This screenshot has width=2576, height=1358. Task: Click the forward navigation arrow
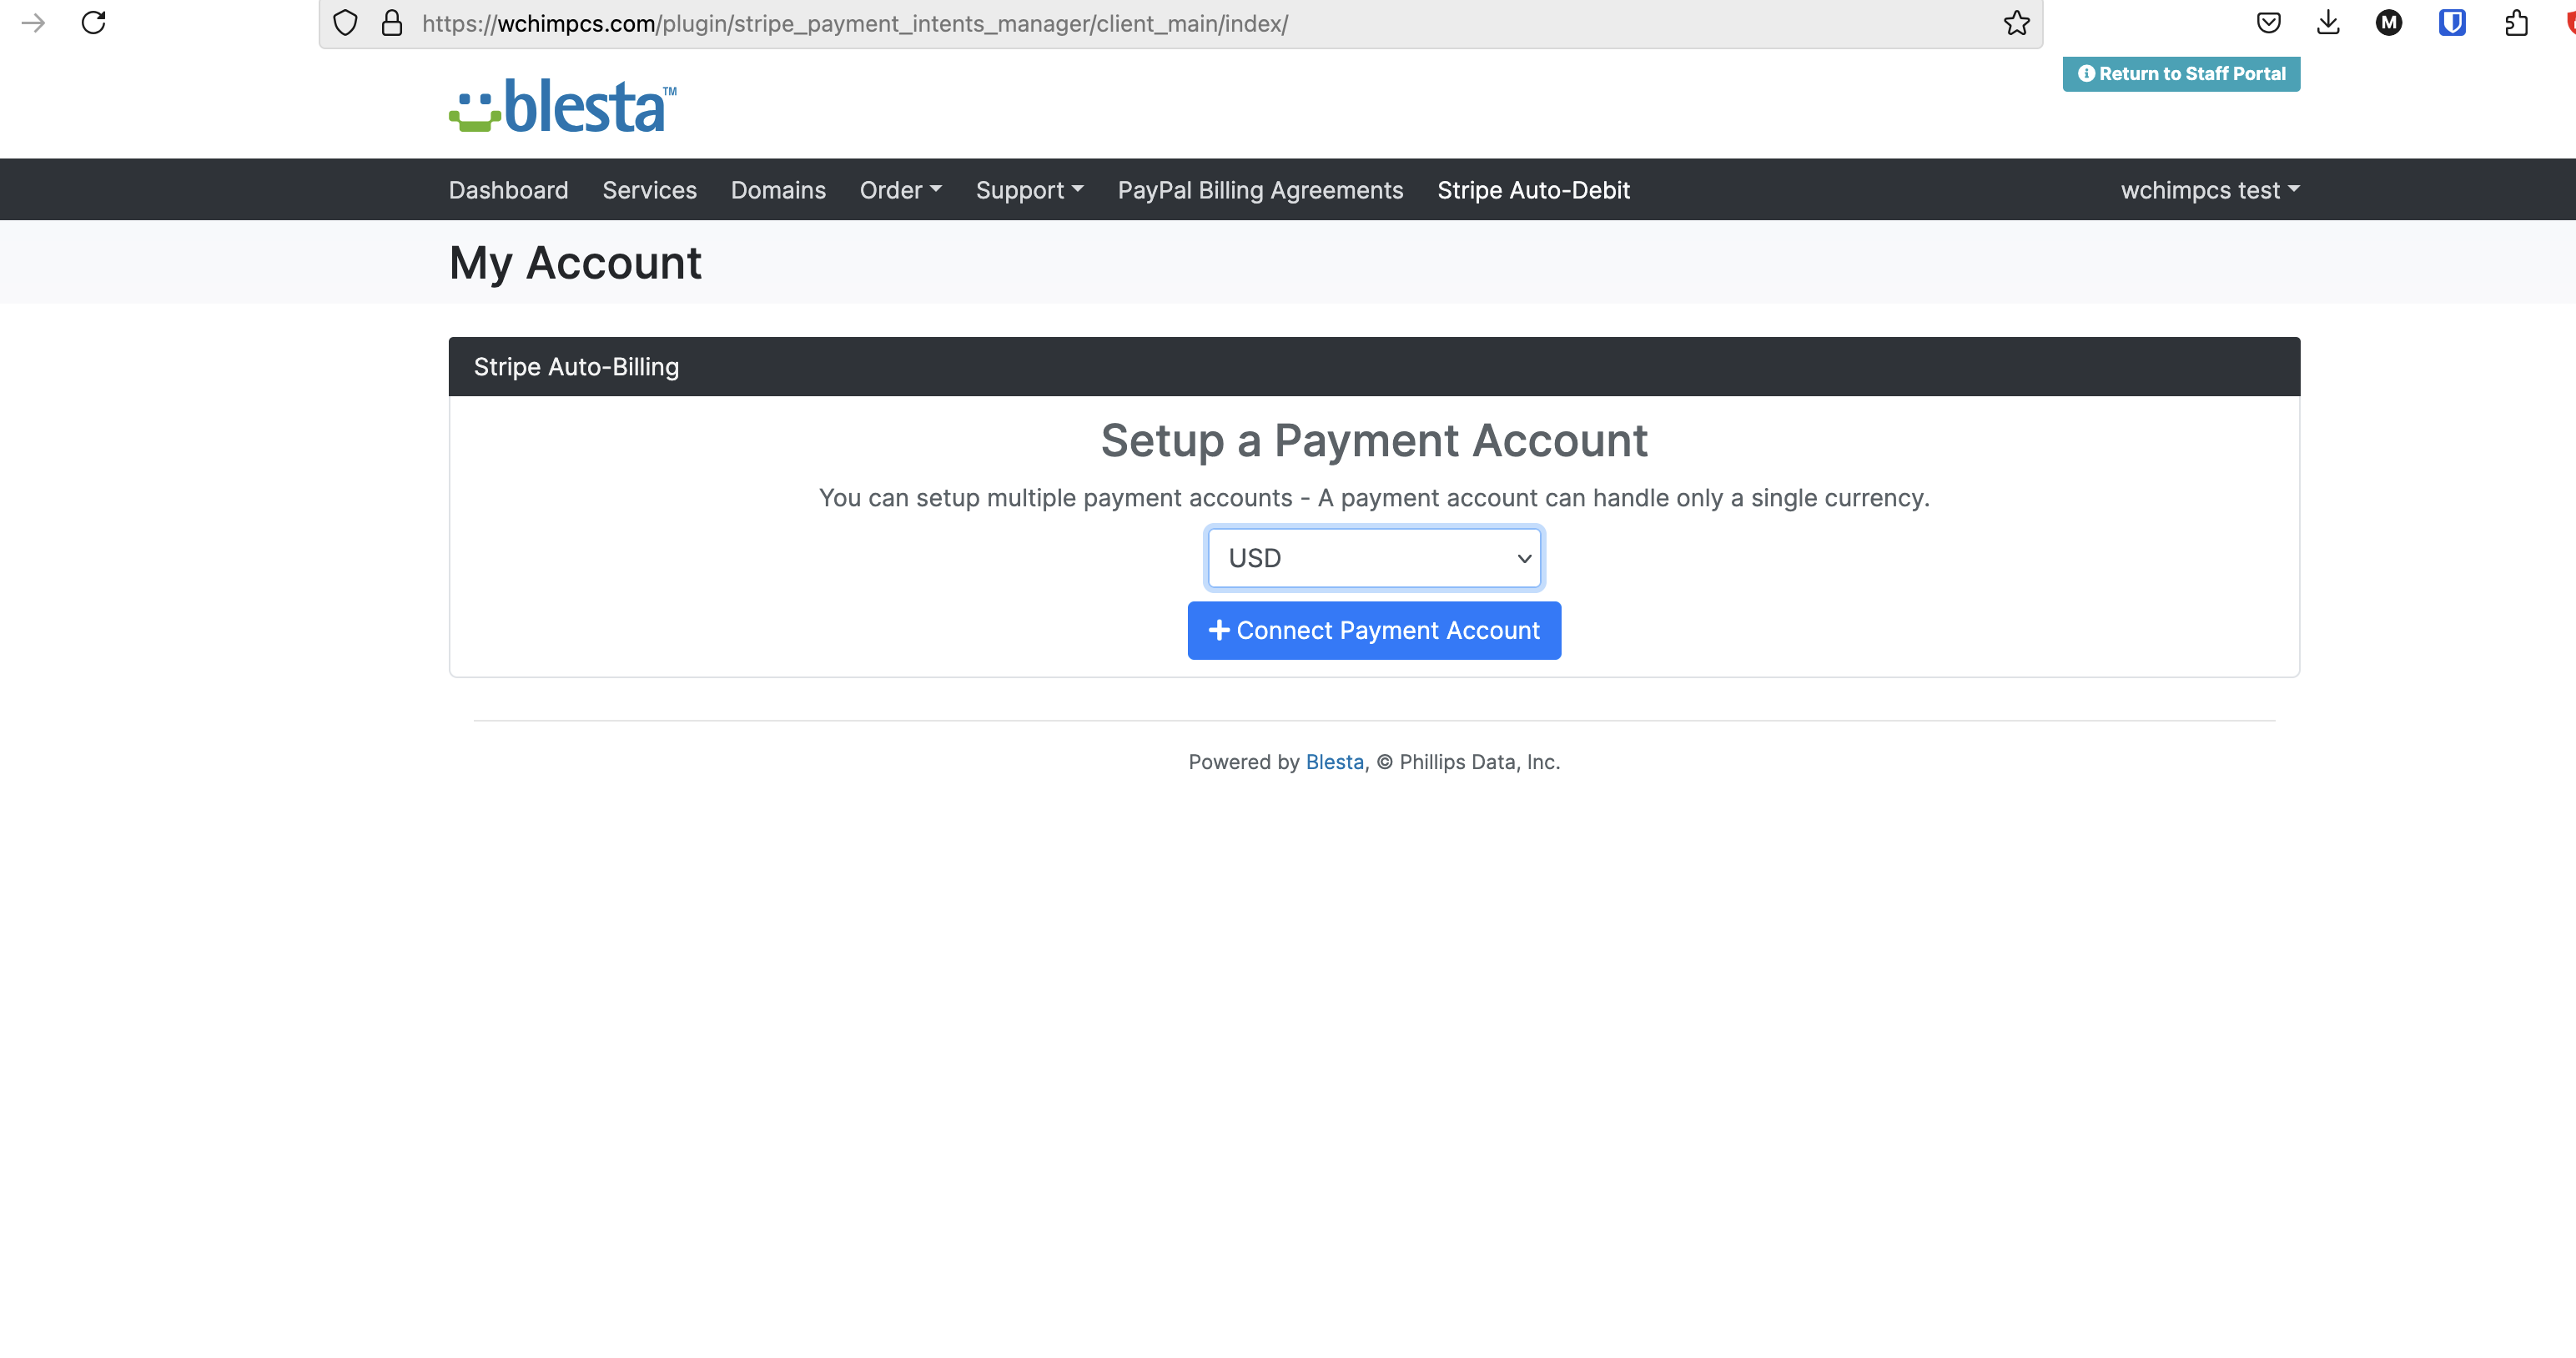pos(33,23)
